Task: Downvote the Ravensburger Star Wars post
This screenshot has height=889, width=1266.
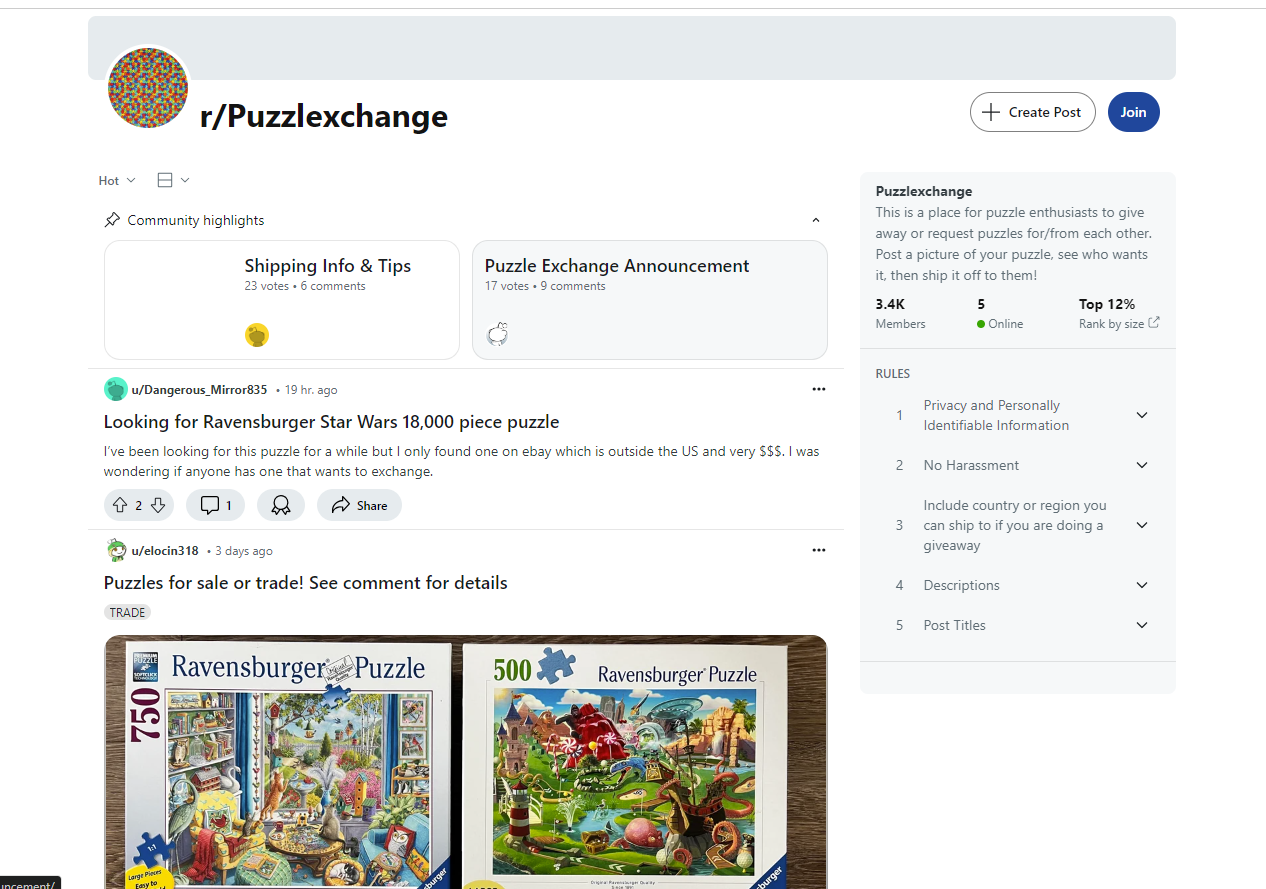Action: [158, 506]
